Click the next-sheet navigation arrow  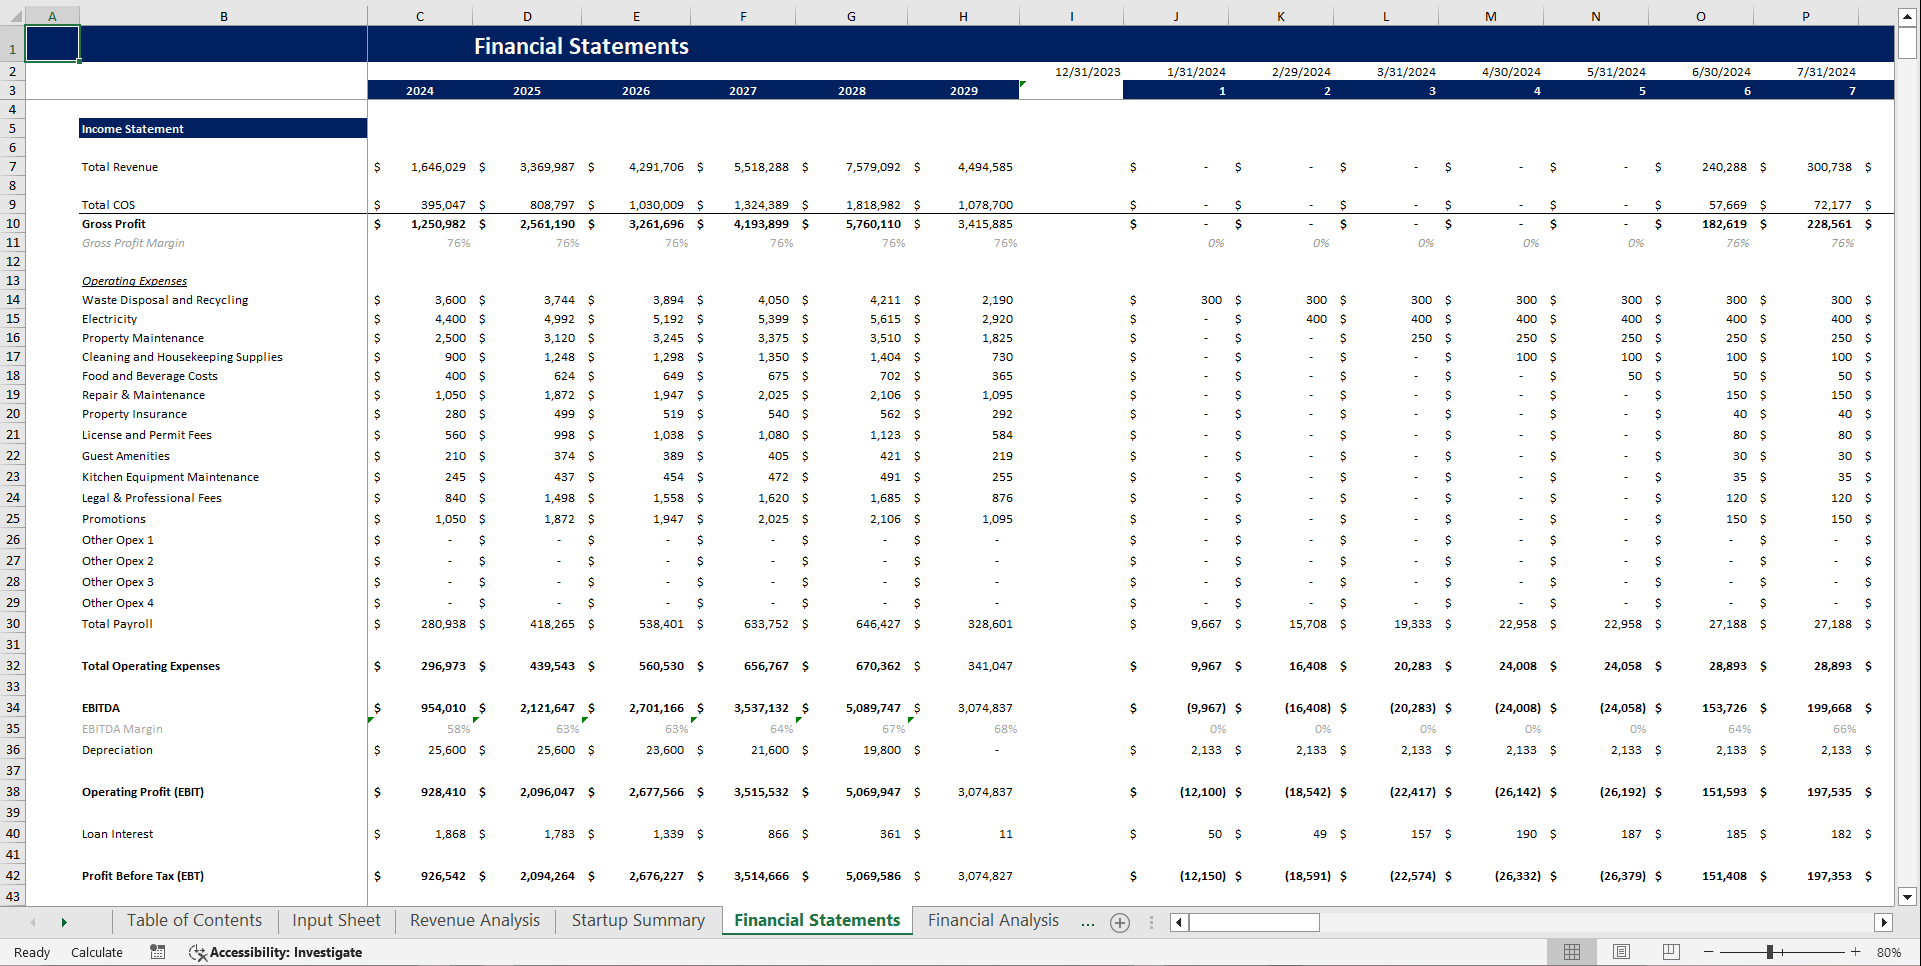[64, 922]
